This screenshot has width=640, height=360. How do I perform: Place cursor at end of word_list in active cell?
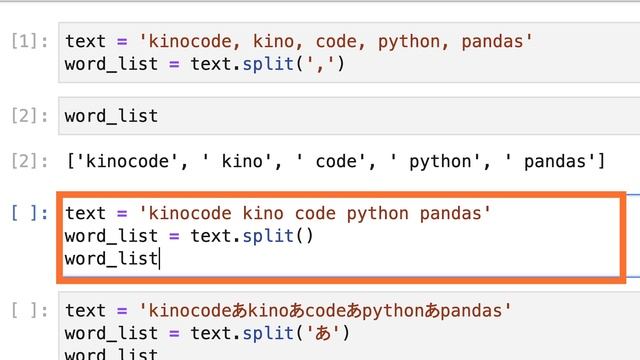click(x=159, y=259)
